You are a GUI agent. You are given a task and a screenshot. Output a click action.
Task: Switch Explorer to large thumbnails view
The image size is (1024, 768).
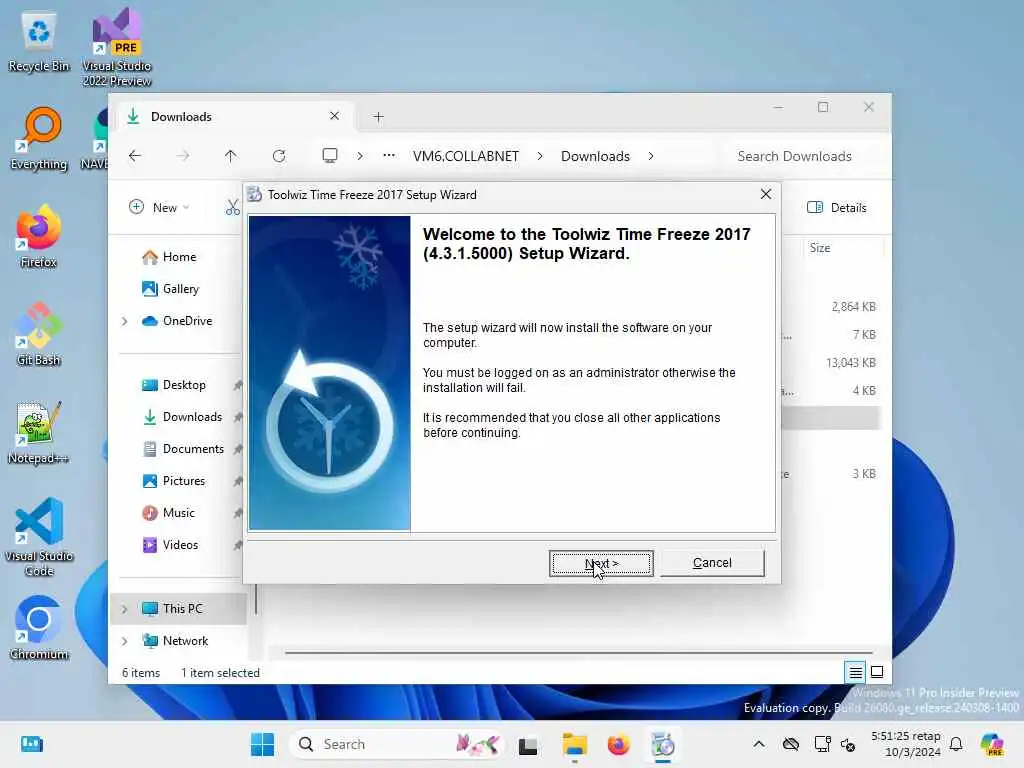pos(877,671)
